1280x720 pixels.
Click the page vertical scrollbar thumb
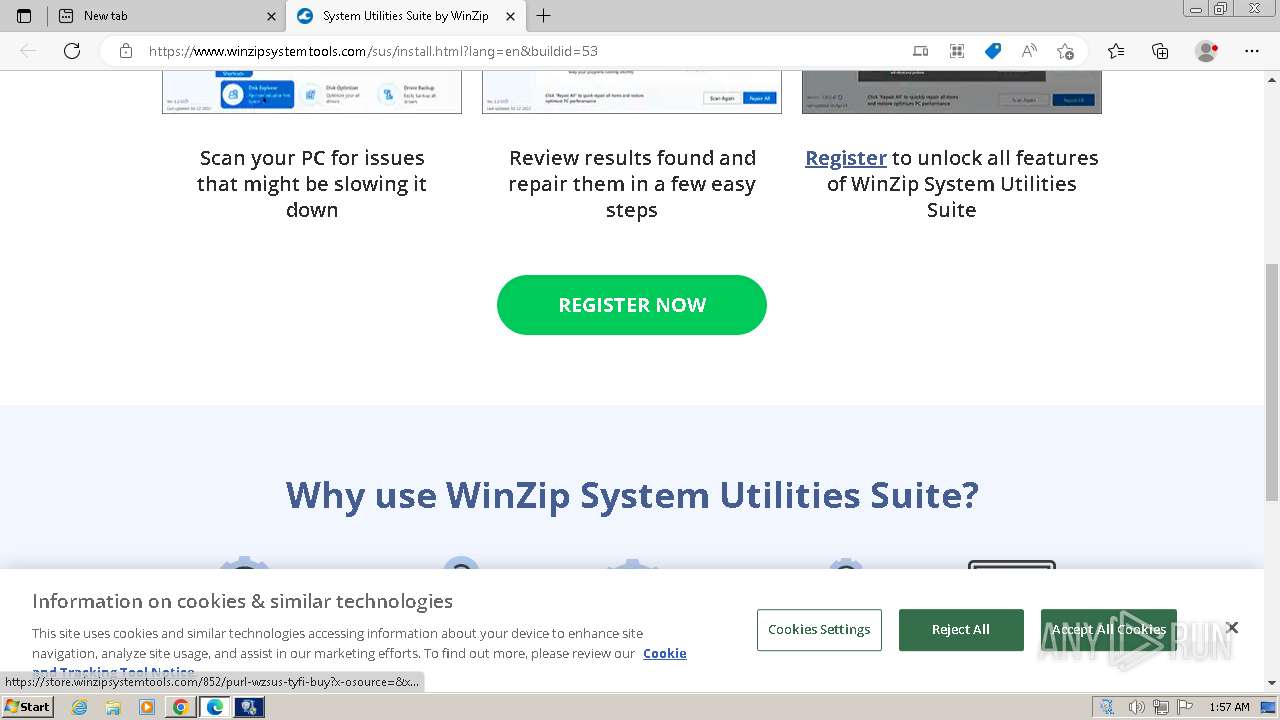1272,380
